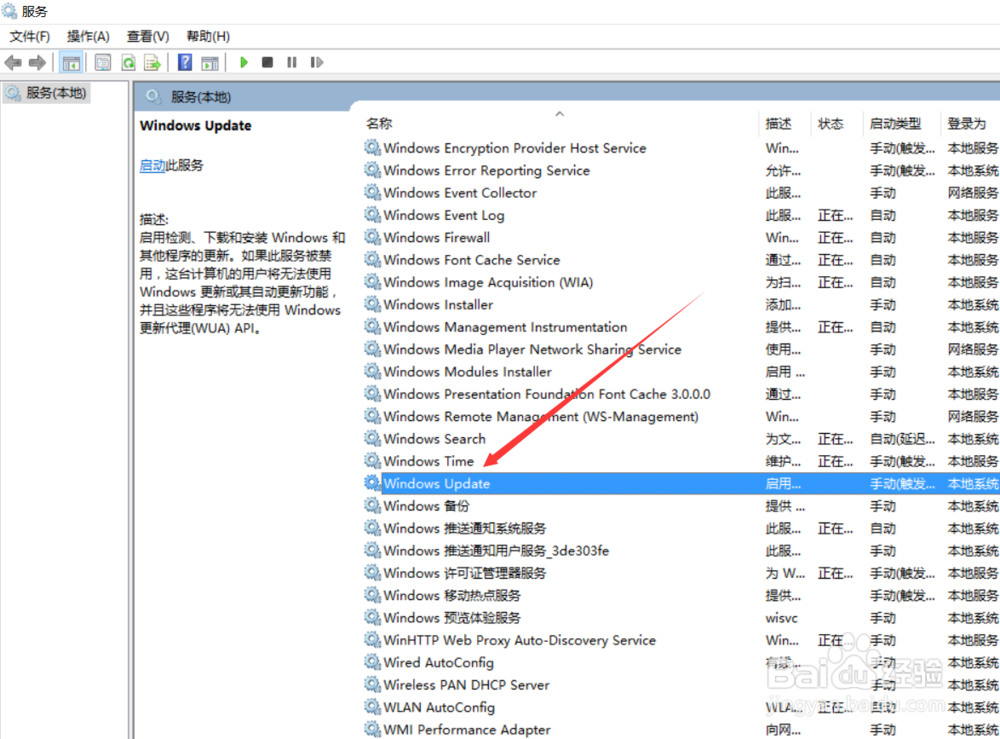Click the Back arrow toolbar icon
This screenshot has height=739, width=1000.
coord(13,62)
